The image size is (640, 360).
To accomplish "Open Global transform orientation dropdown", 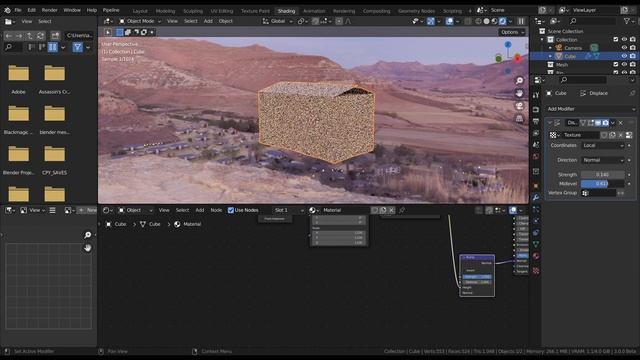I will click(x=278, y=21).
